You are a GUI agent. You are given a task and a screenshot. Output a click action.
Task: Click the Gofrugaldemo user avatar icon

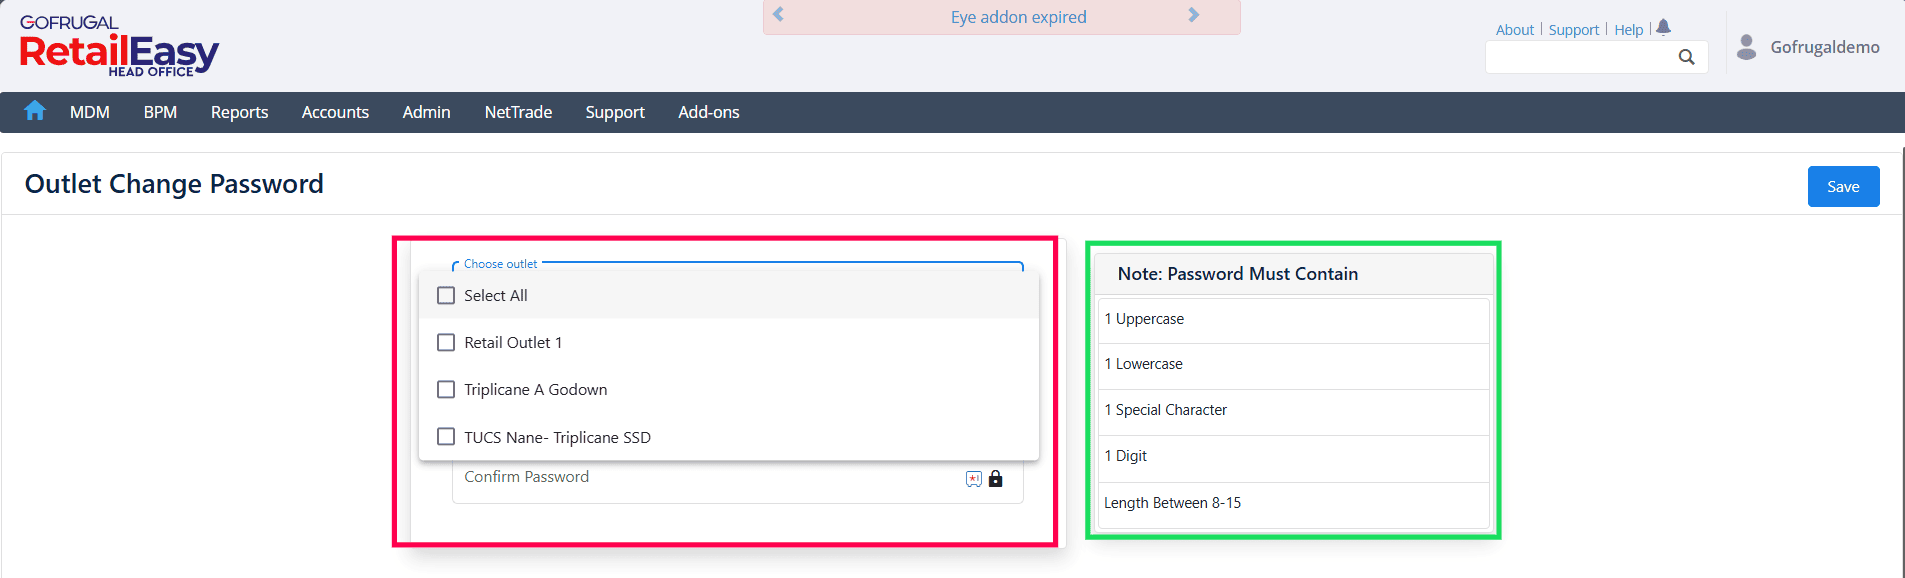(1746, 47)
